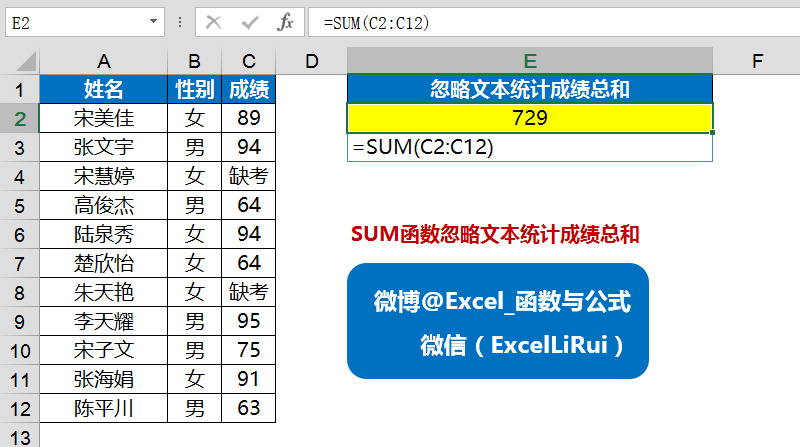This screenshot has width=800, height=447.
Task: Click cell 忽略文本统计成绩总和 in column E
Action: (x=530, y=89)
